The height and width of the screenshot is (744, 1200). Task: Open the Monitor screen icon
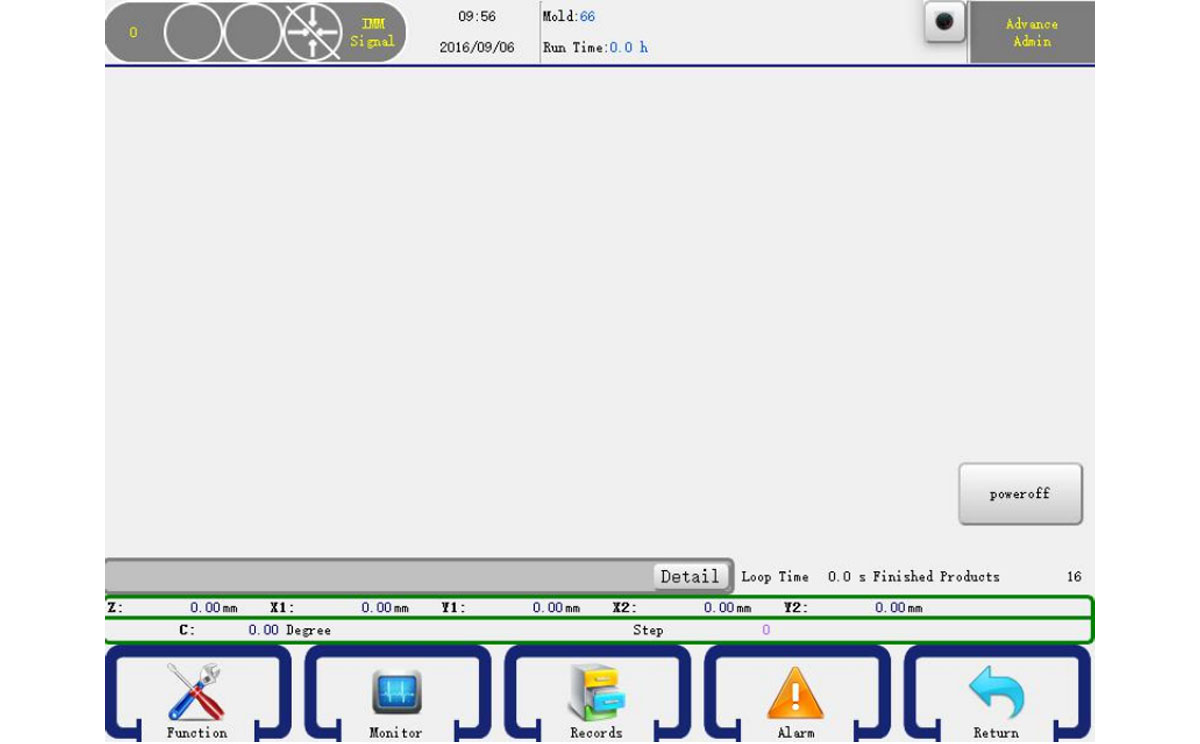click(x=397, y=692)
